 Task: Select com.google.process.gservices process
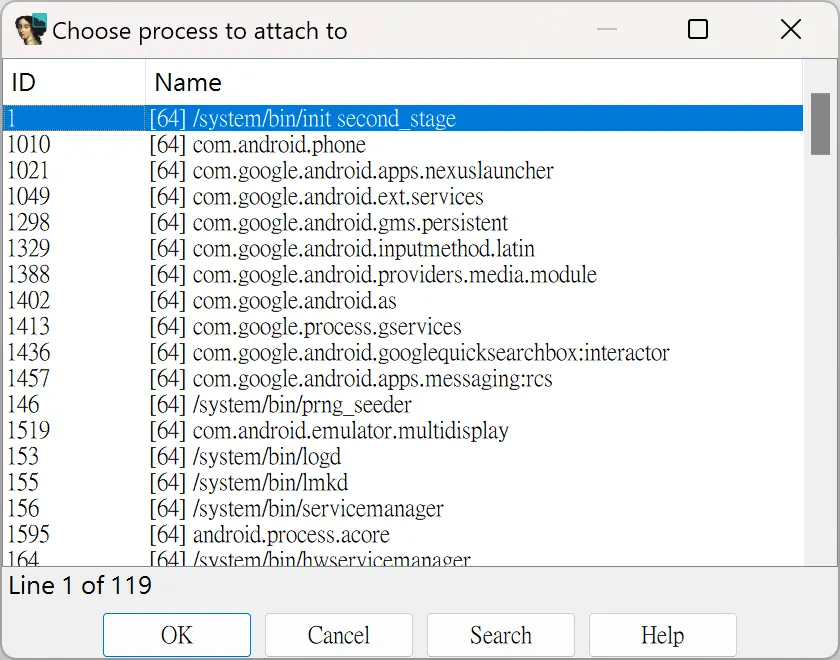point(403,326)
